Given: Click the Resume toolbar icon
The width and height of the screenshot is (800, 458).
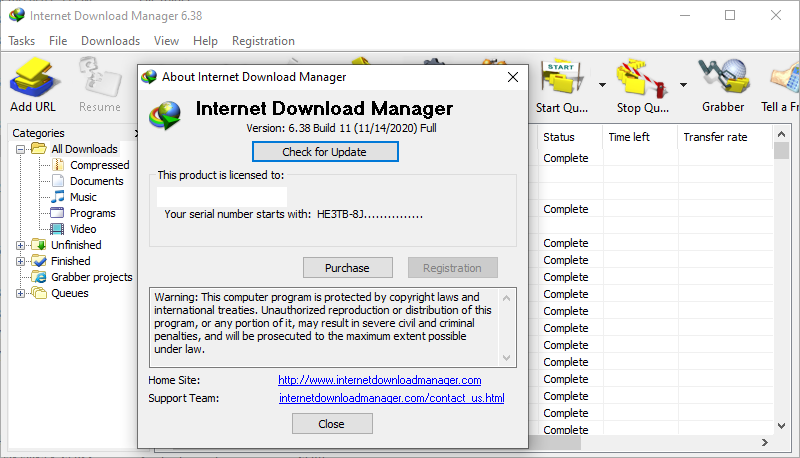Looking at the screenshot, I should 100,77.
